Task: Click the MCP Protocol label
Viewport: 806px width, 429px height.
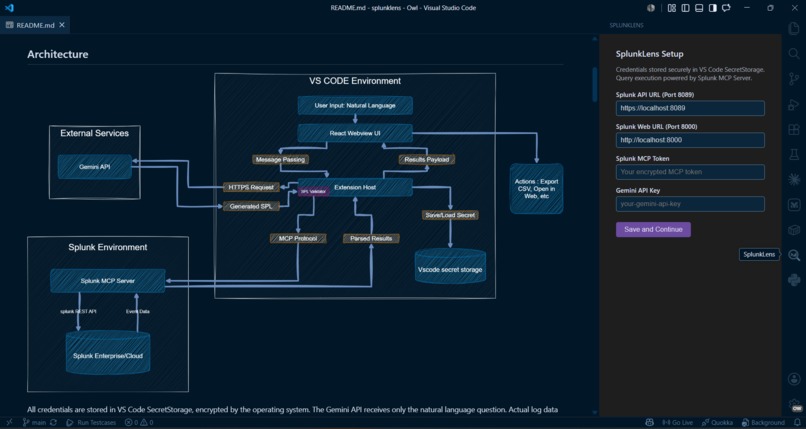Action: coord(298,238)
